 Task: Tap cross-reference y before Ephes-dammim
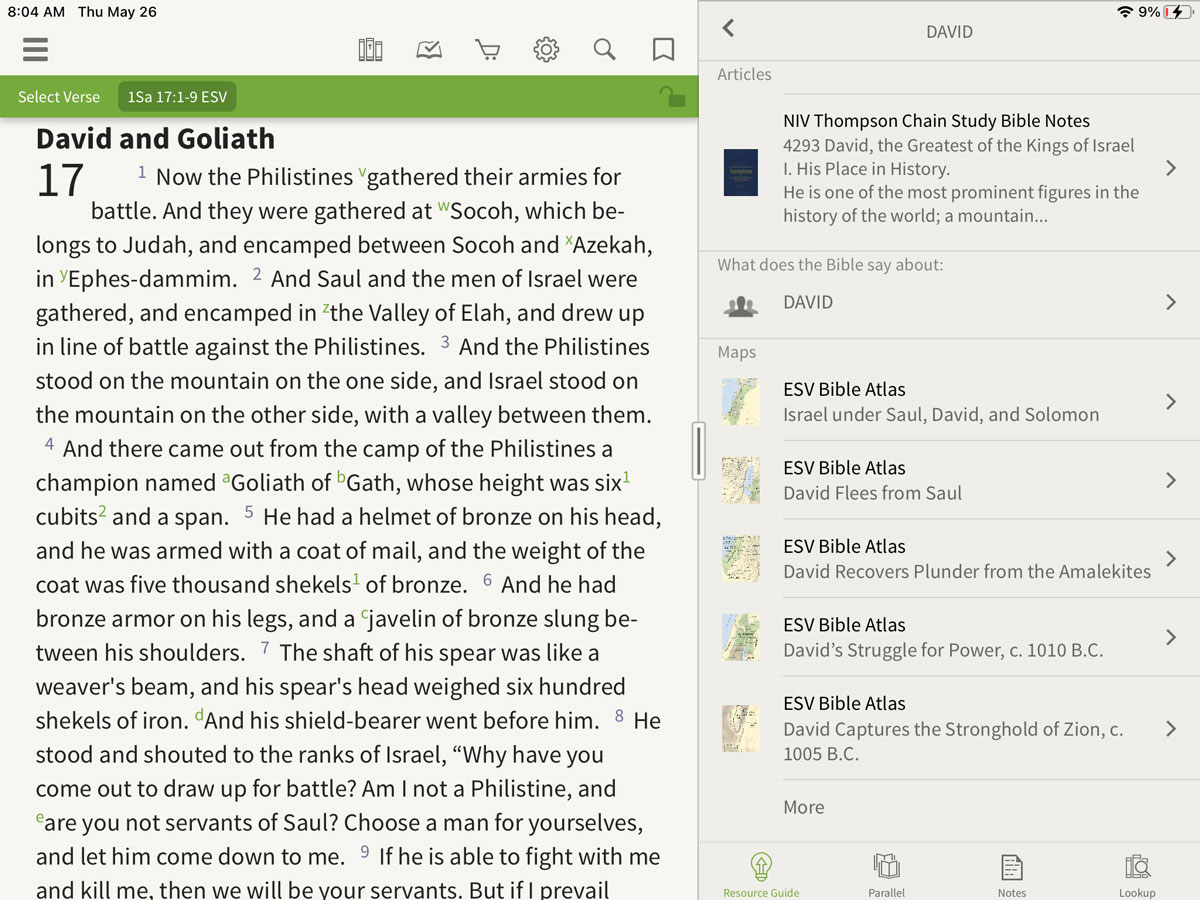64,274
